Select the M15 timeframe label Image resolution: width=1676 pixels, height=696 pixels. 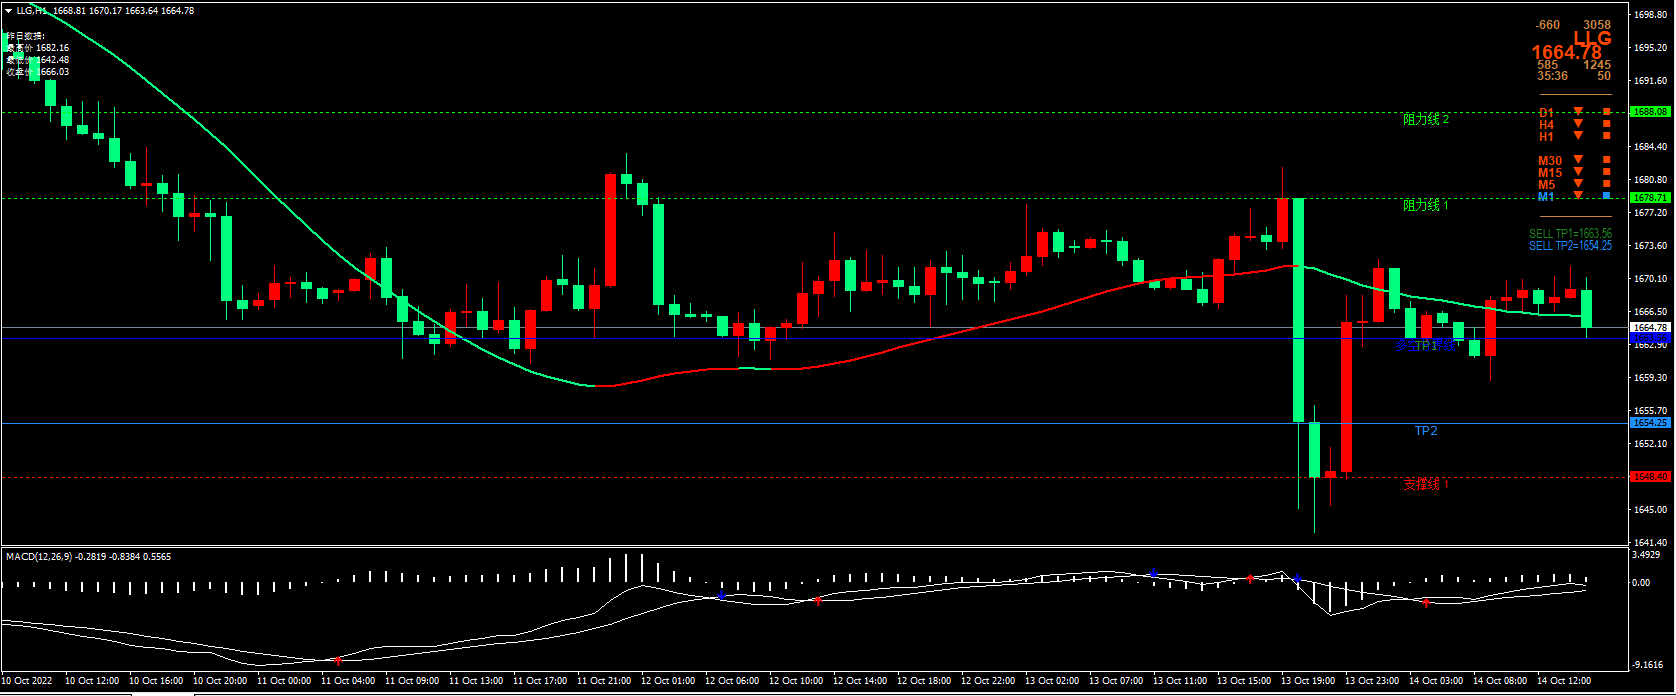point(1550,173)
